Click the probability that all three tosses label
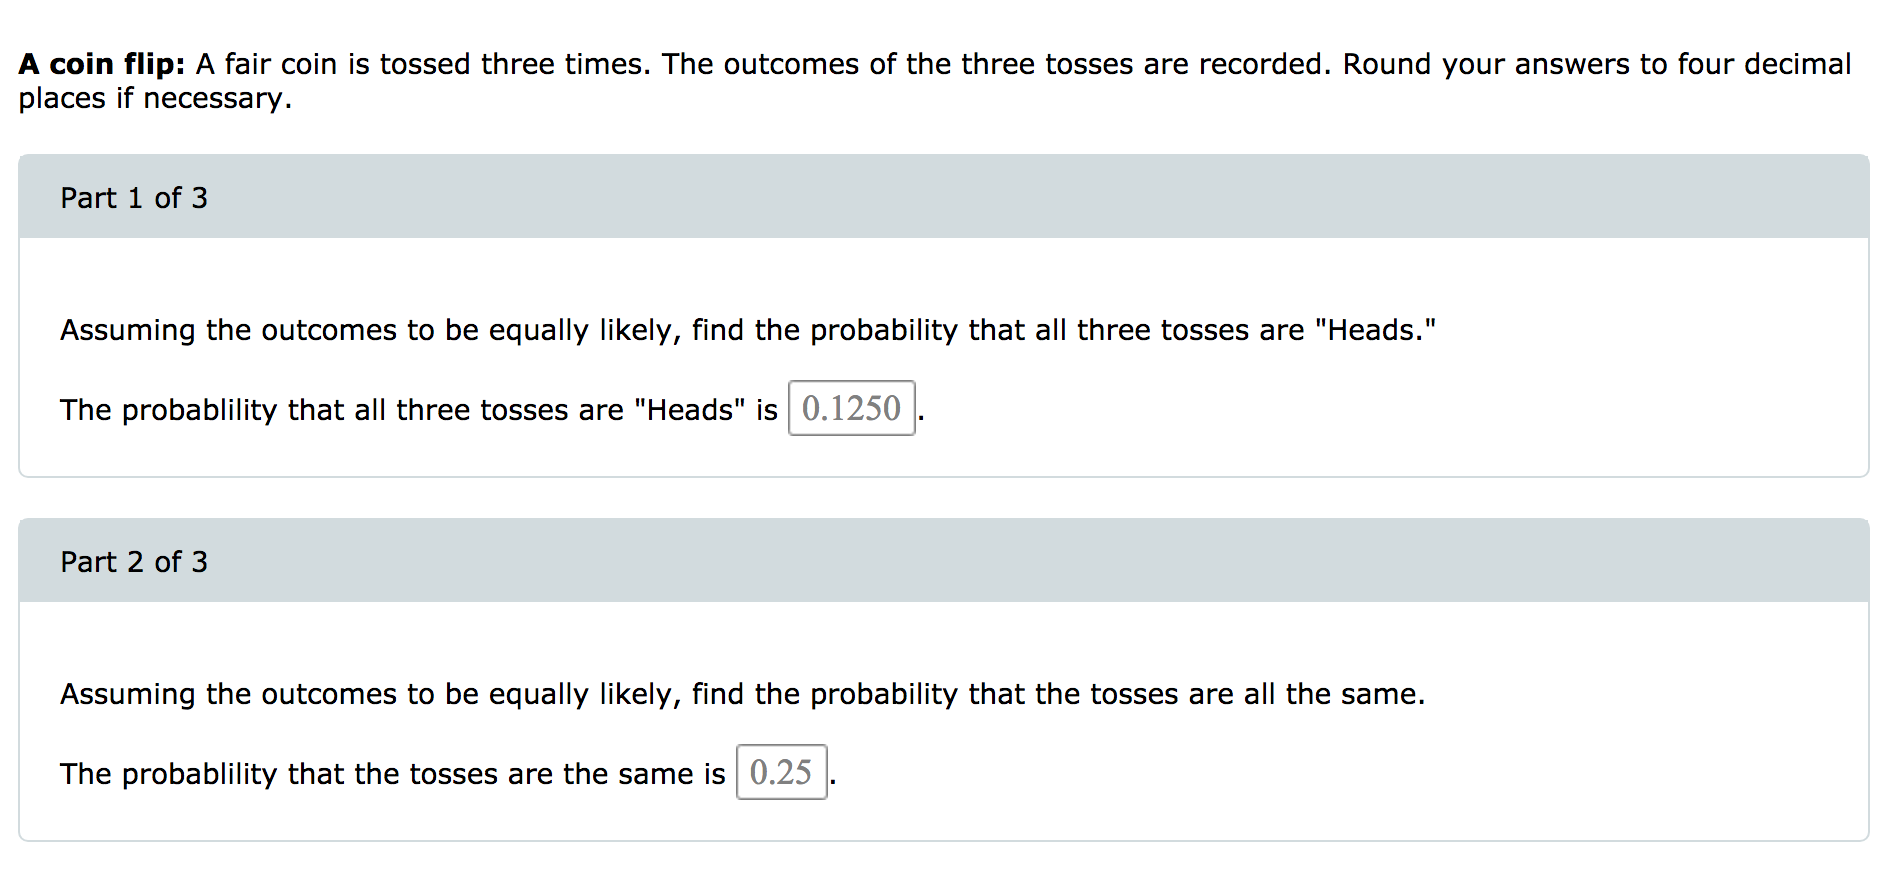Image resolution: width=1878 pixels, height=880 pixels. click(x=418, y=409)
